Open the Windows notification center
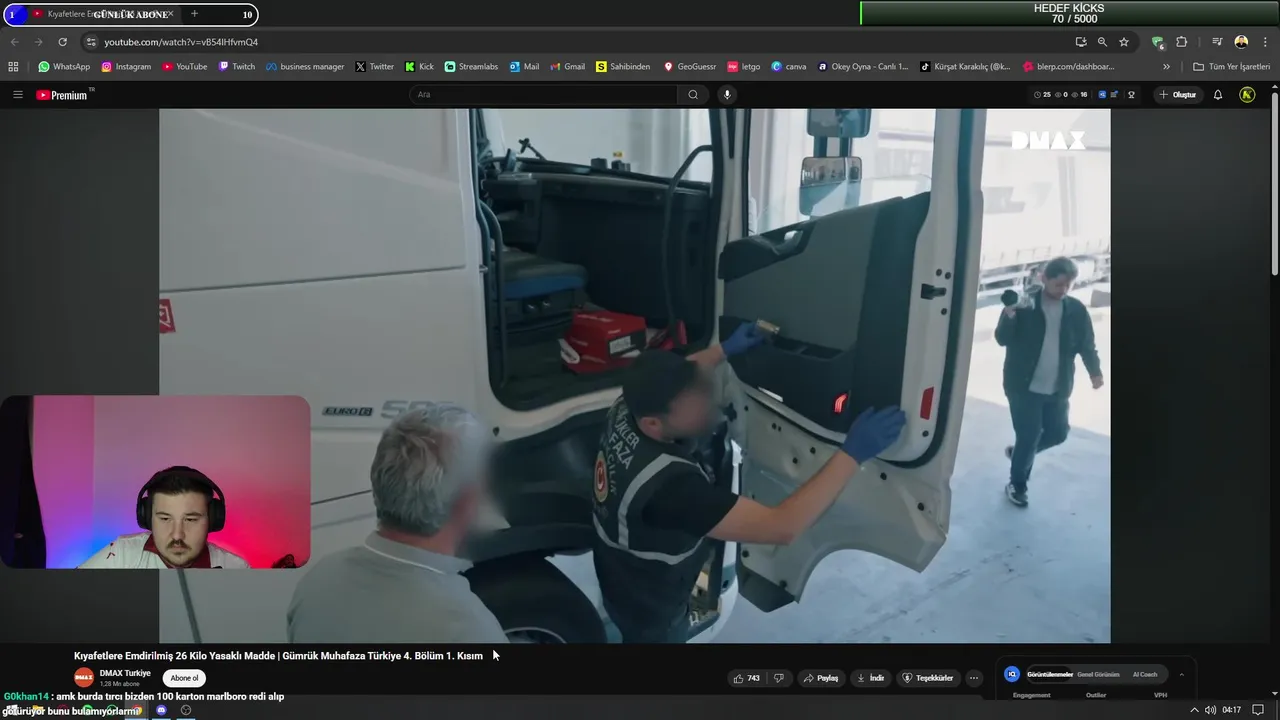 pos(1258,710)
